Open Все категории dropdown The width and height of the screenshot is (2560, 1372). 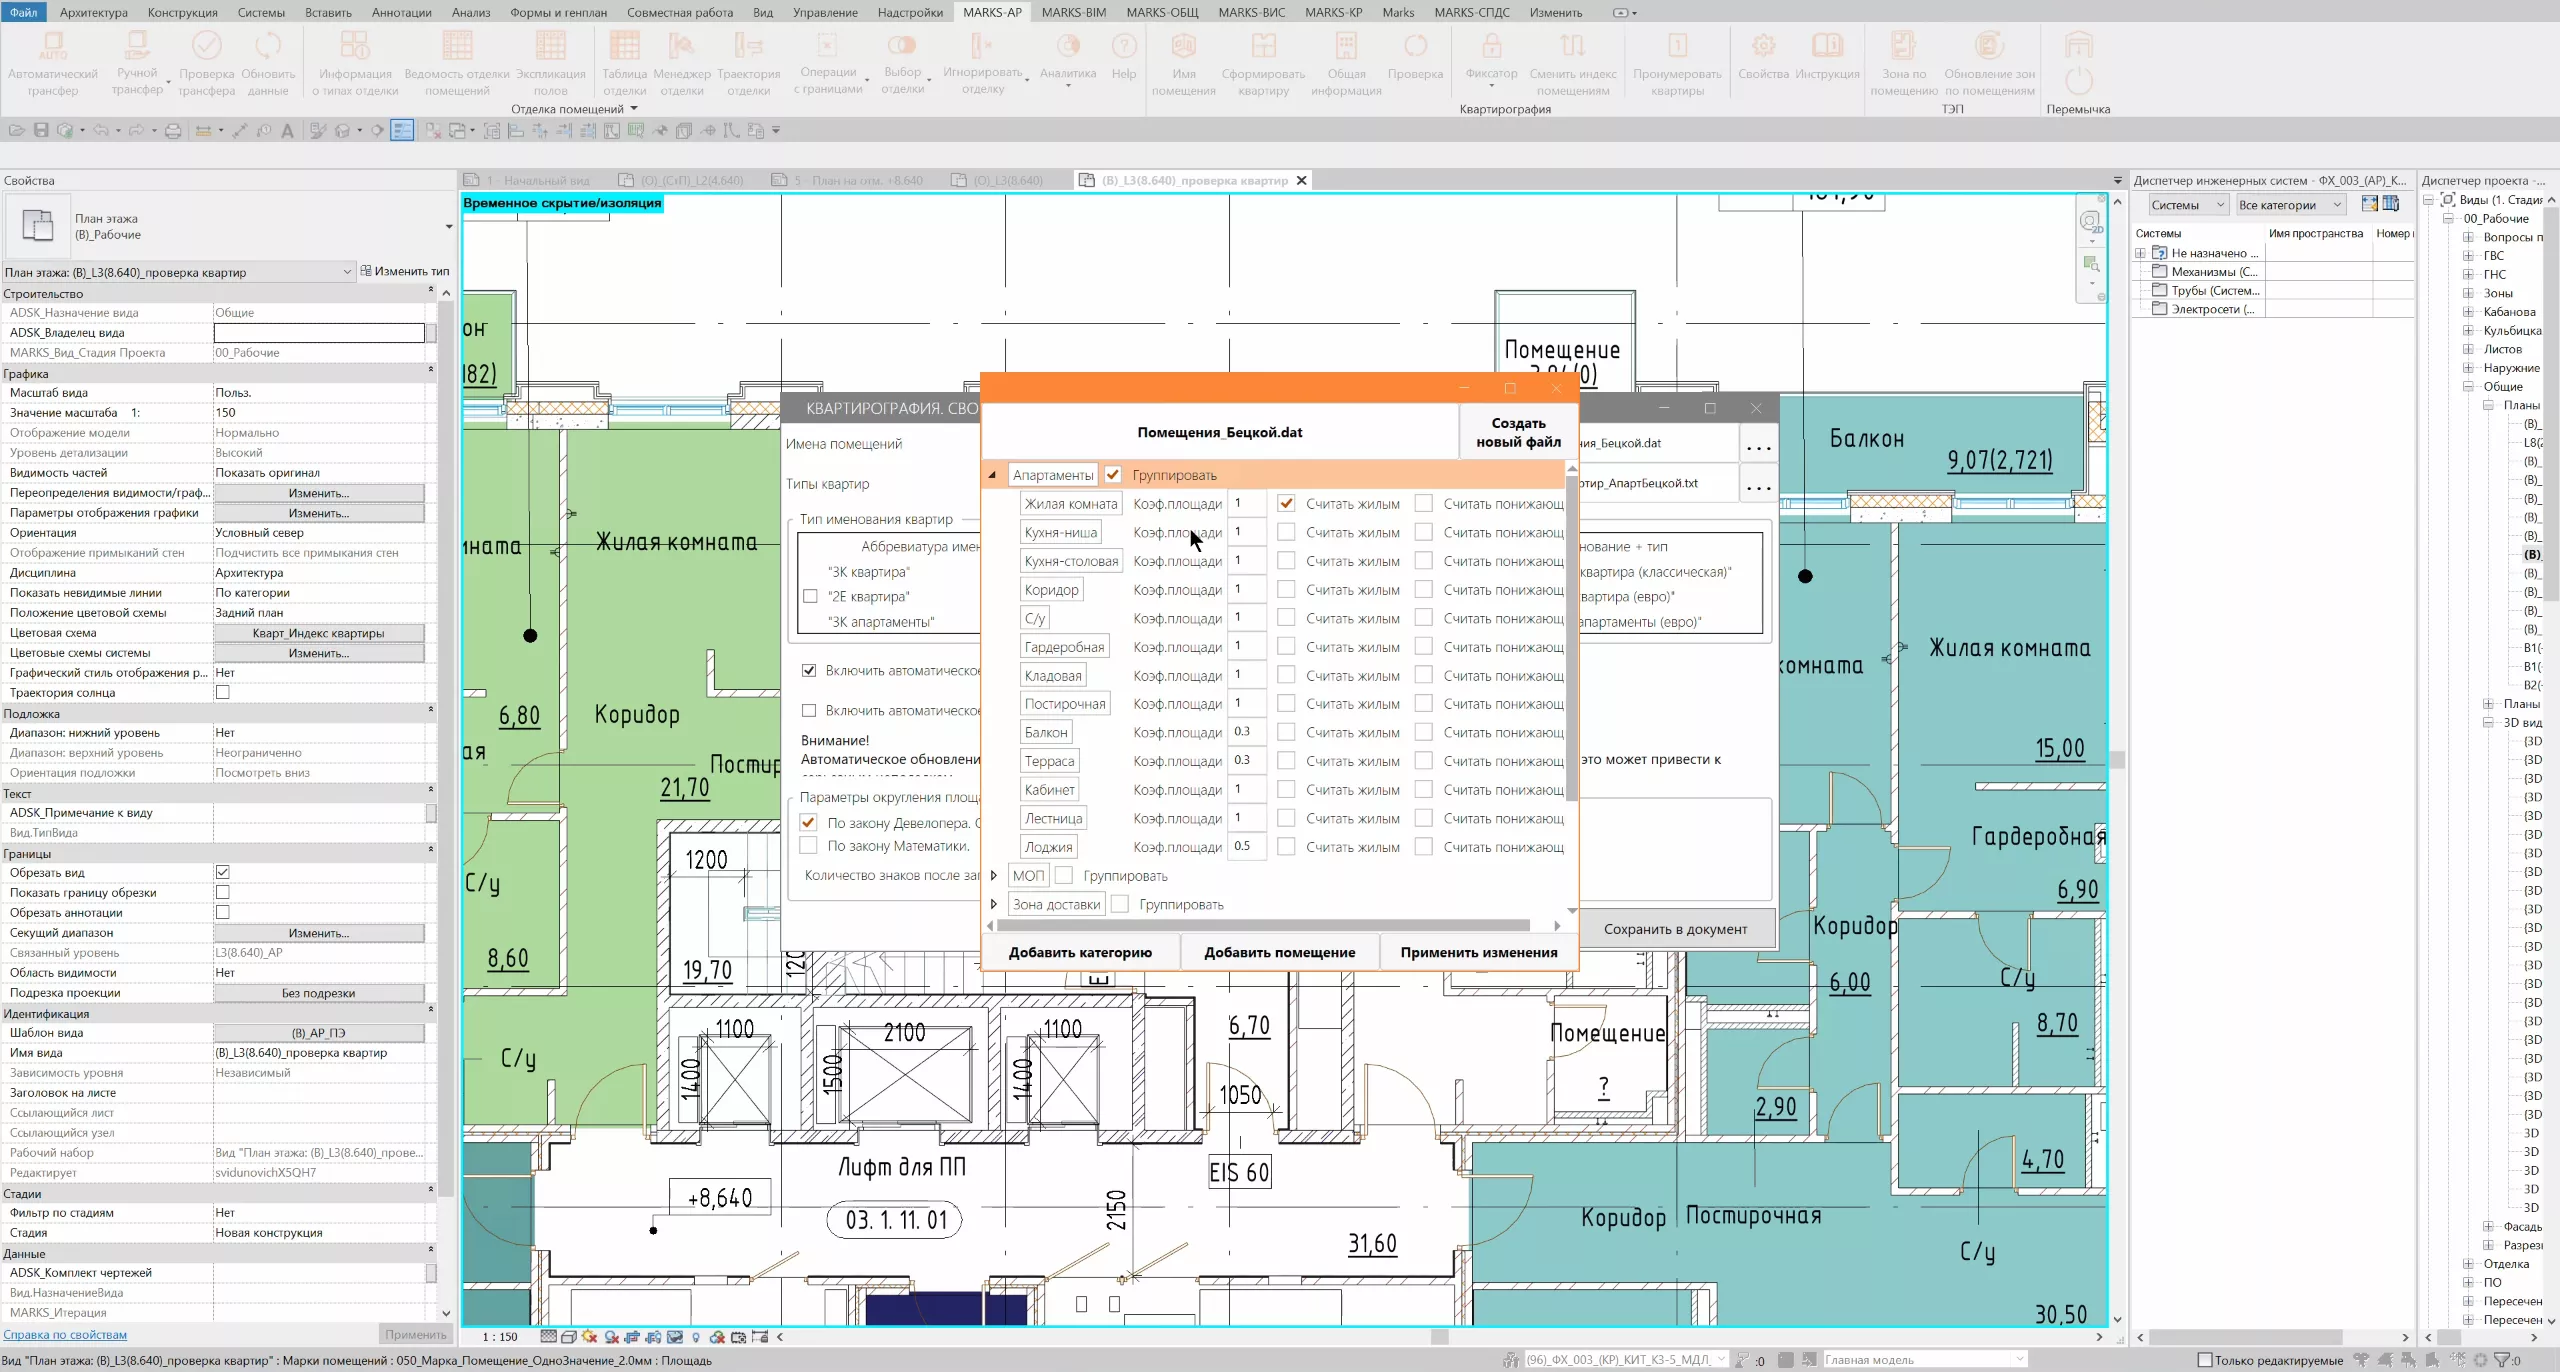2289,205
